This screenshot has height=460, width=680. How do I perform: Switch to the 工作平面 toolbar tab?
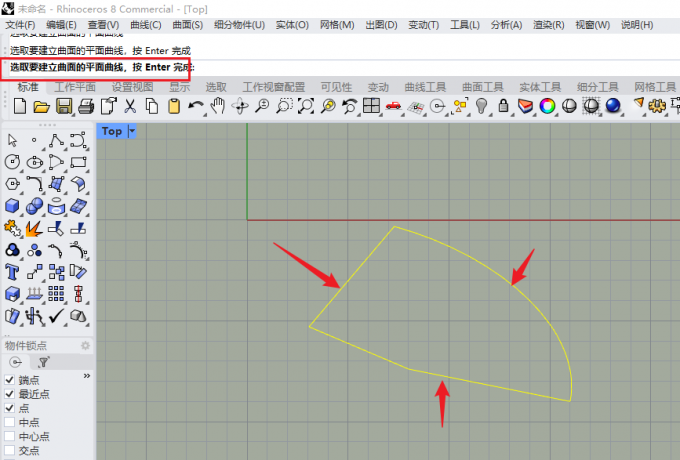tap(75, 87)
